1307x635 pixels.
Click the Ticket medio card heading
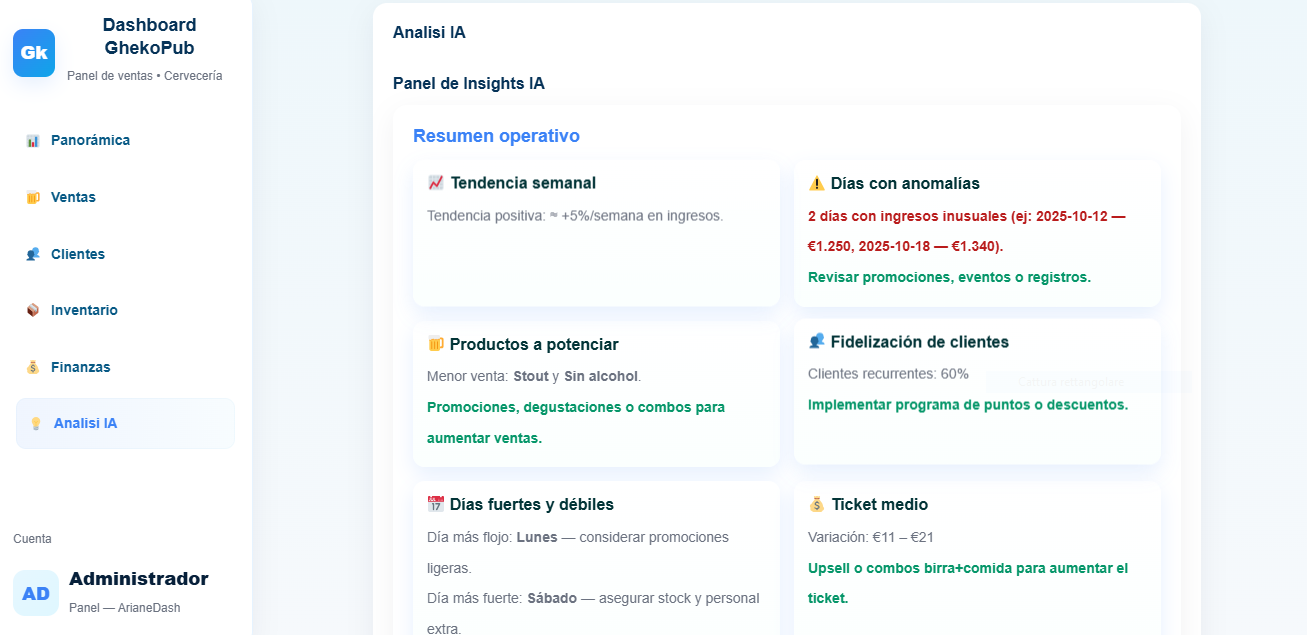[879, 505]
